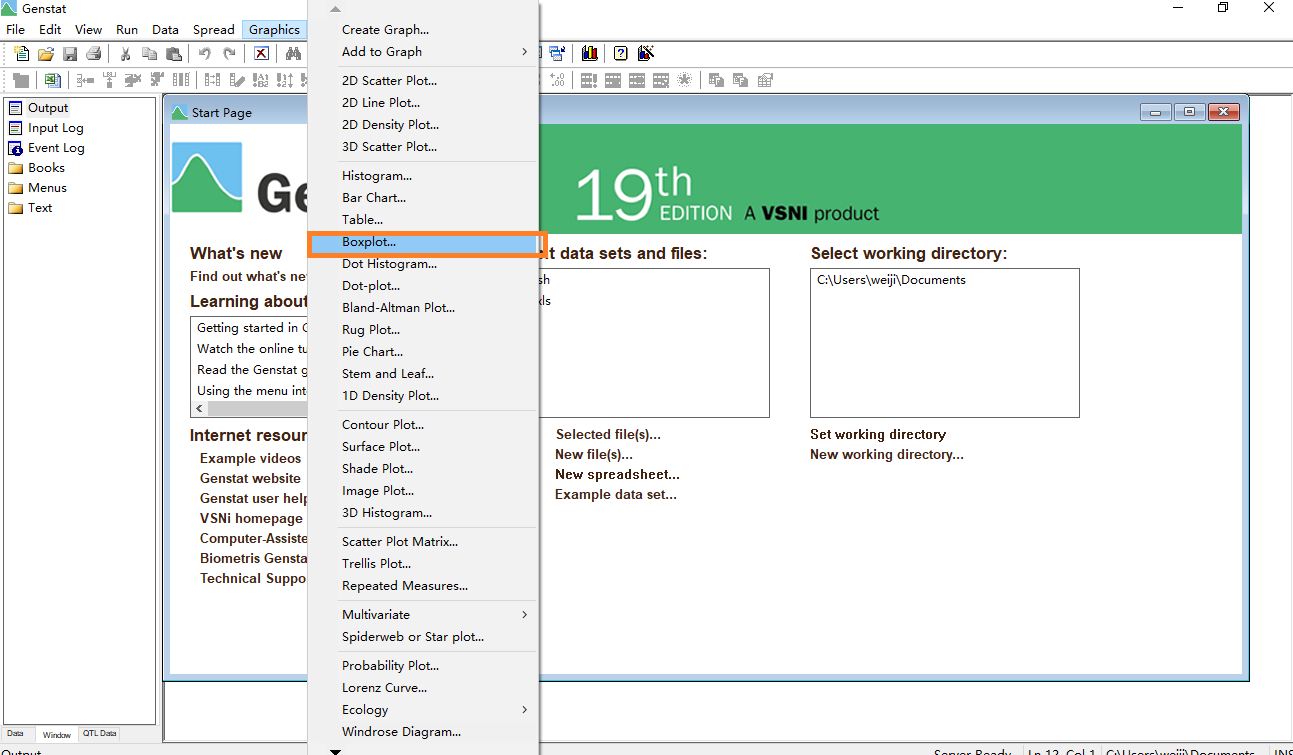This screenshot has width=1293, height=755.
Task: Click the binoculars Find icon
Action: click(x=293, y=54)
